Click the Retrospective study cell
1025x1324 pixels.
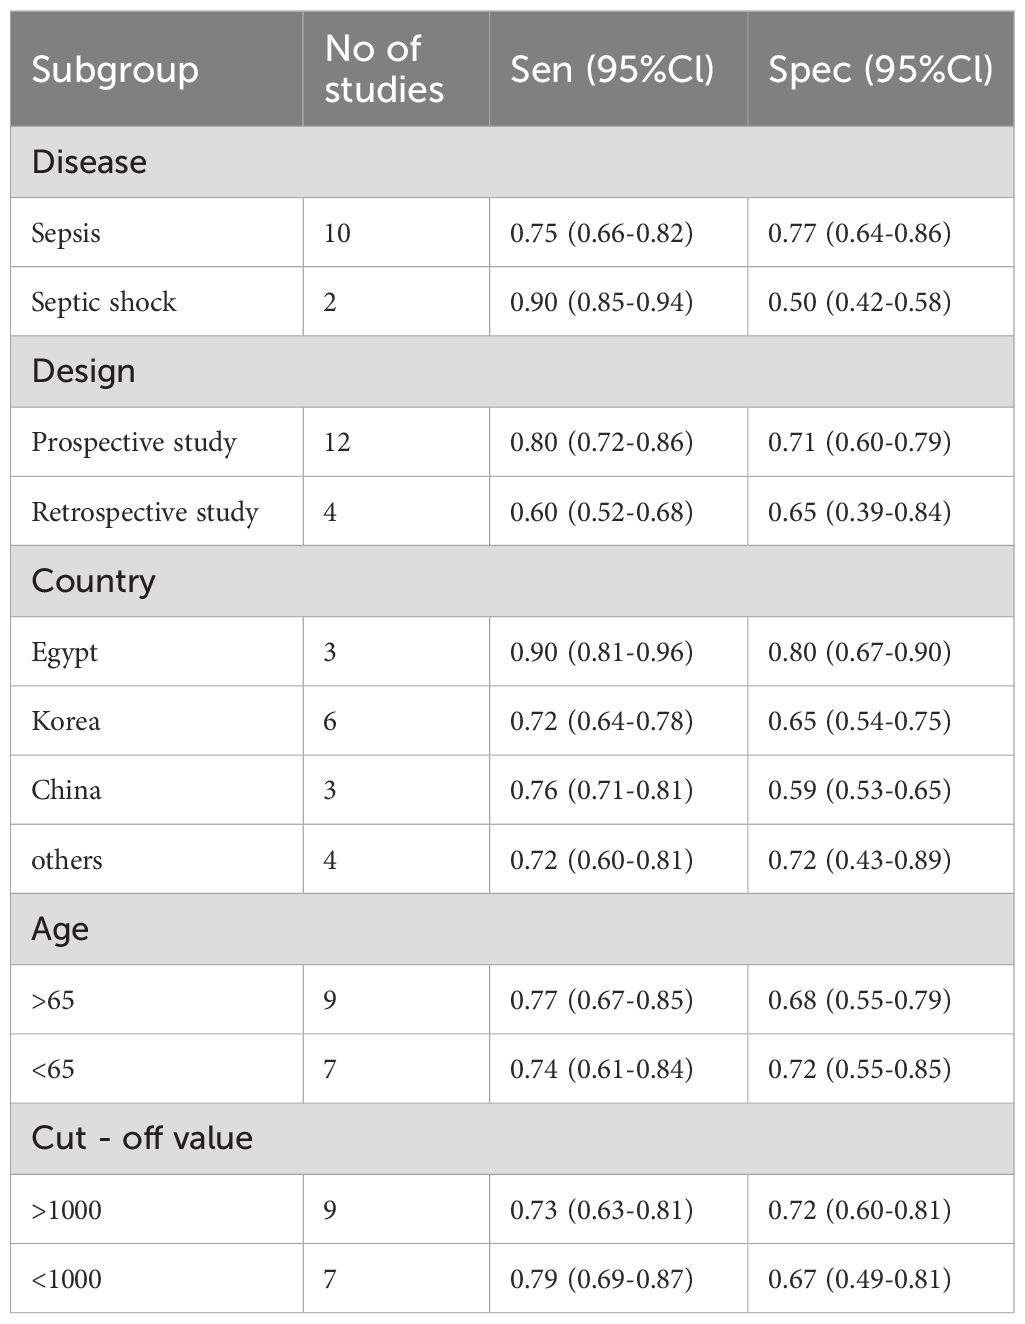(145, 512)
